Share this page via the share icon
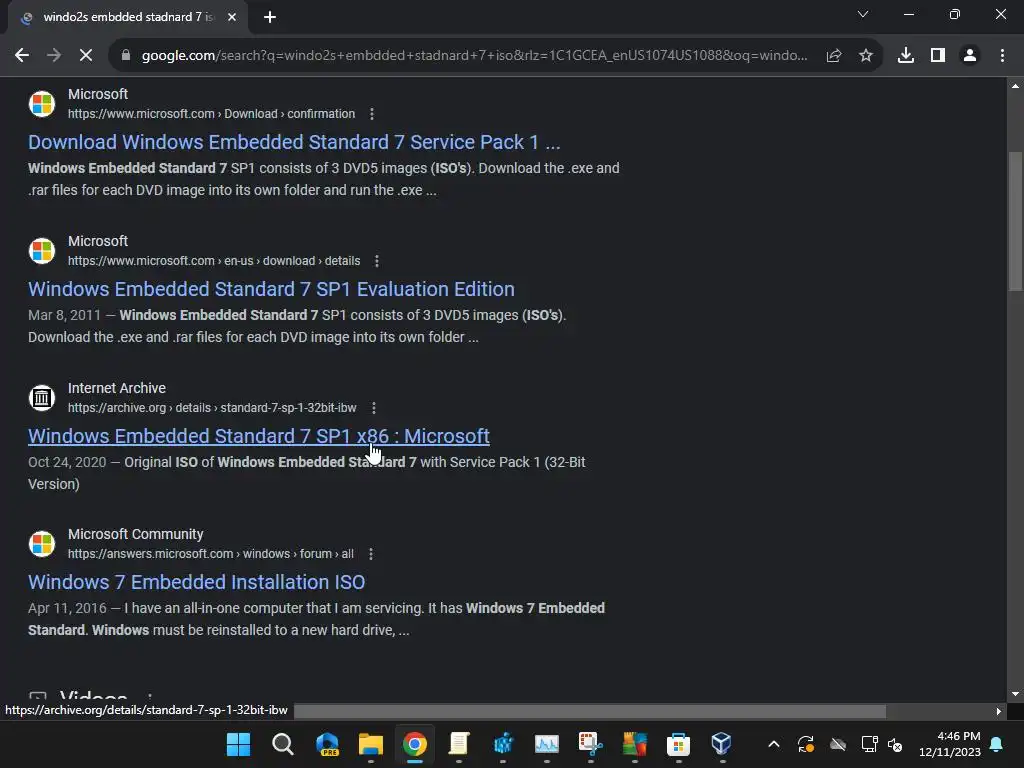The width and height of the screenshot is (1024, 768). [x=834, y=56]
